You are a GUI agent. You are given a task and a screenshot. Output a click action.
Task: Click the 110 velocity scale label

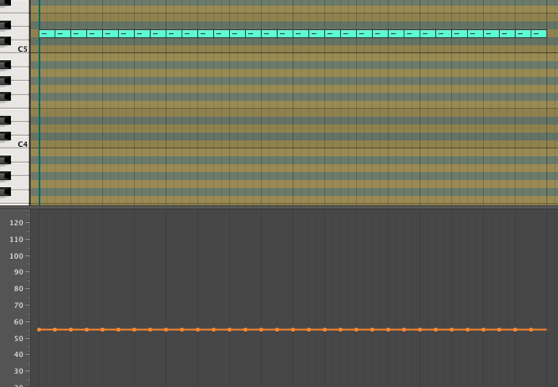16,239
